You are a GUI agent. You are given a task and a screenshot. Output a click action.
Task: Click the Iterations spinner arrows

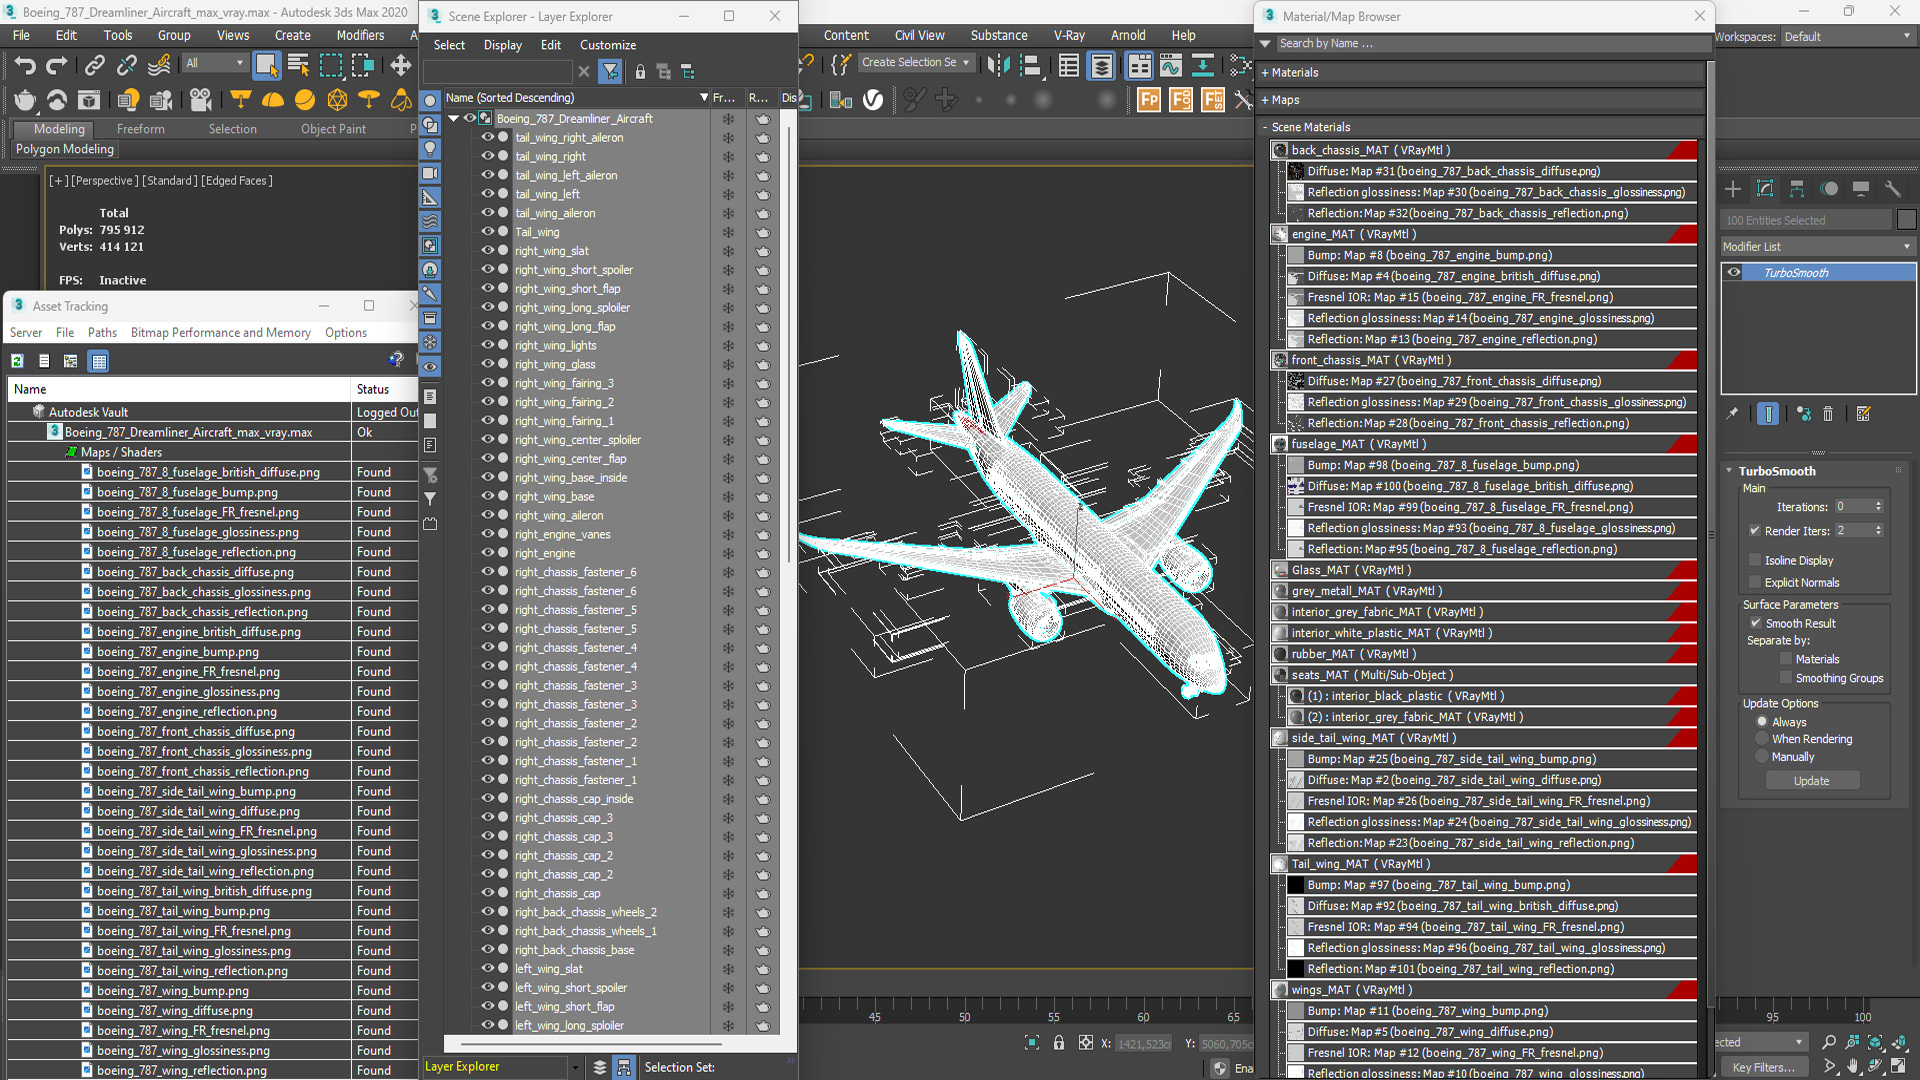click(x=1879, y=506)
